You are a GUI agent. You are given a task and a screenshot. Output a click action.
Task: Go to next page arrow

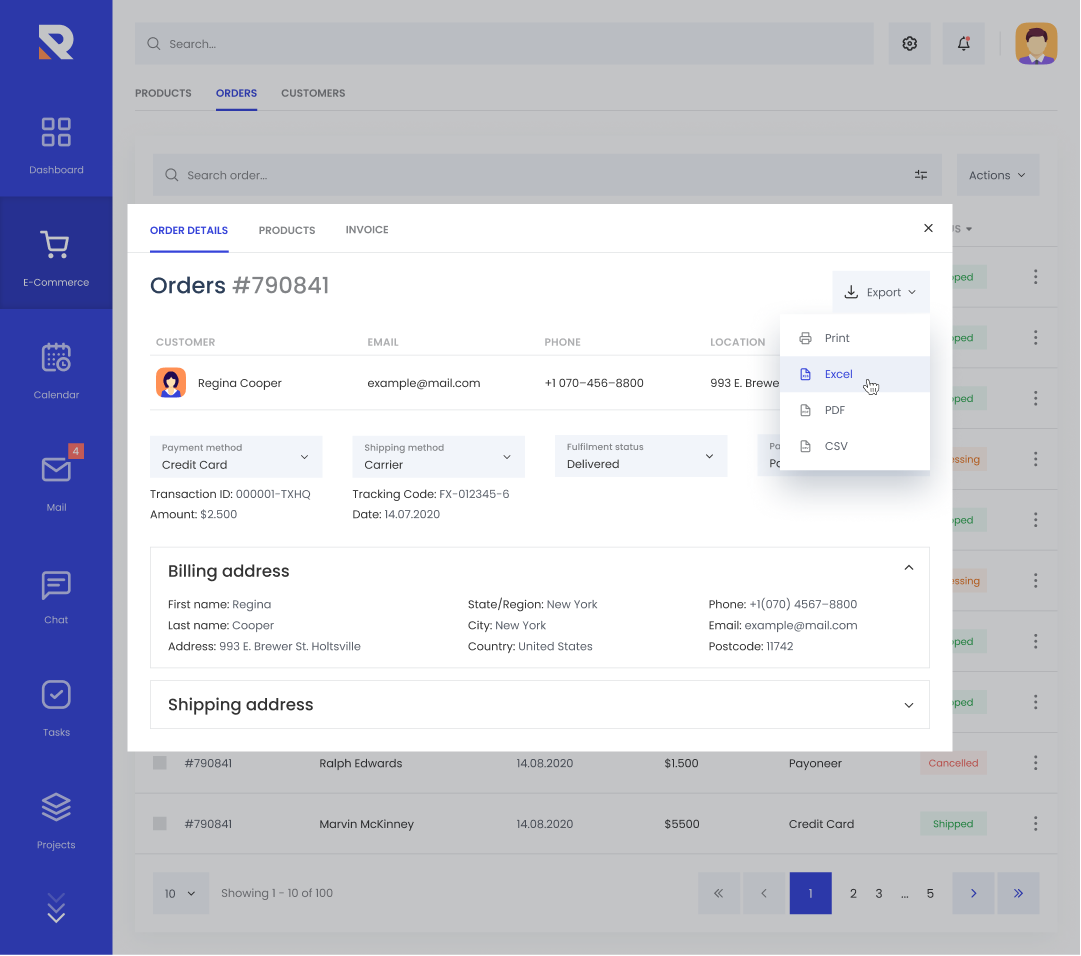click(973, 893)
